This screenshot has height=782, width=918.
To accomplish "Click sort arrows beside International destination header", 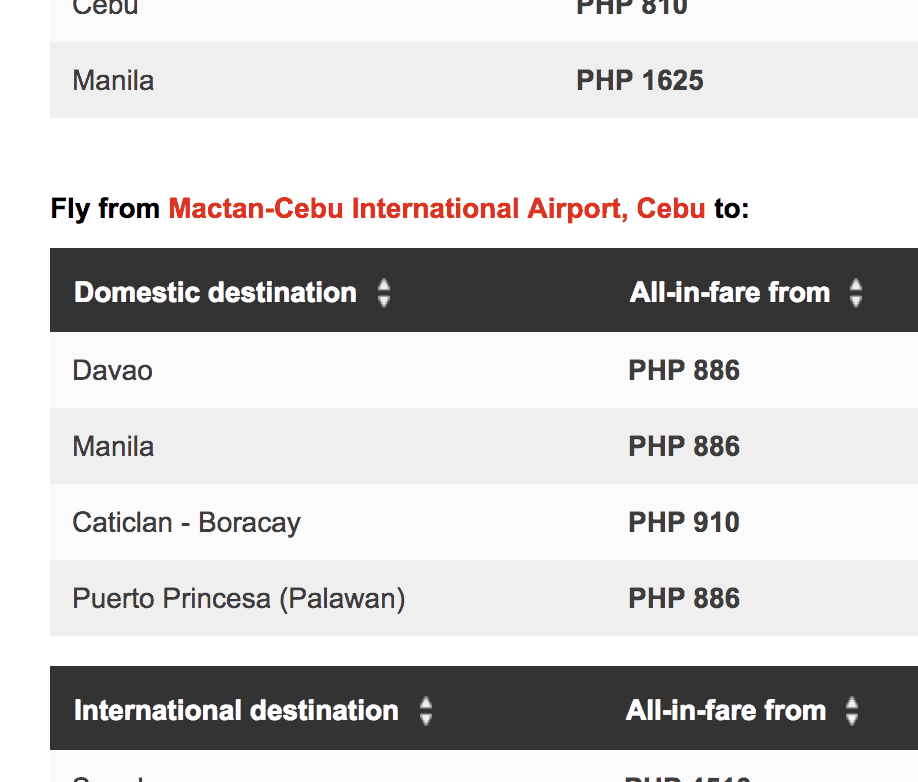I will pos(426,711).
